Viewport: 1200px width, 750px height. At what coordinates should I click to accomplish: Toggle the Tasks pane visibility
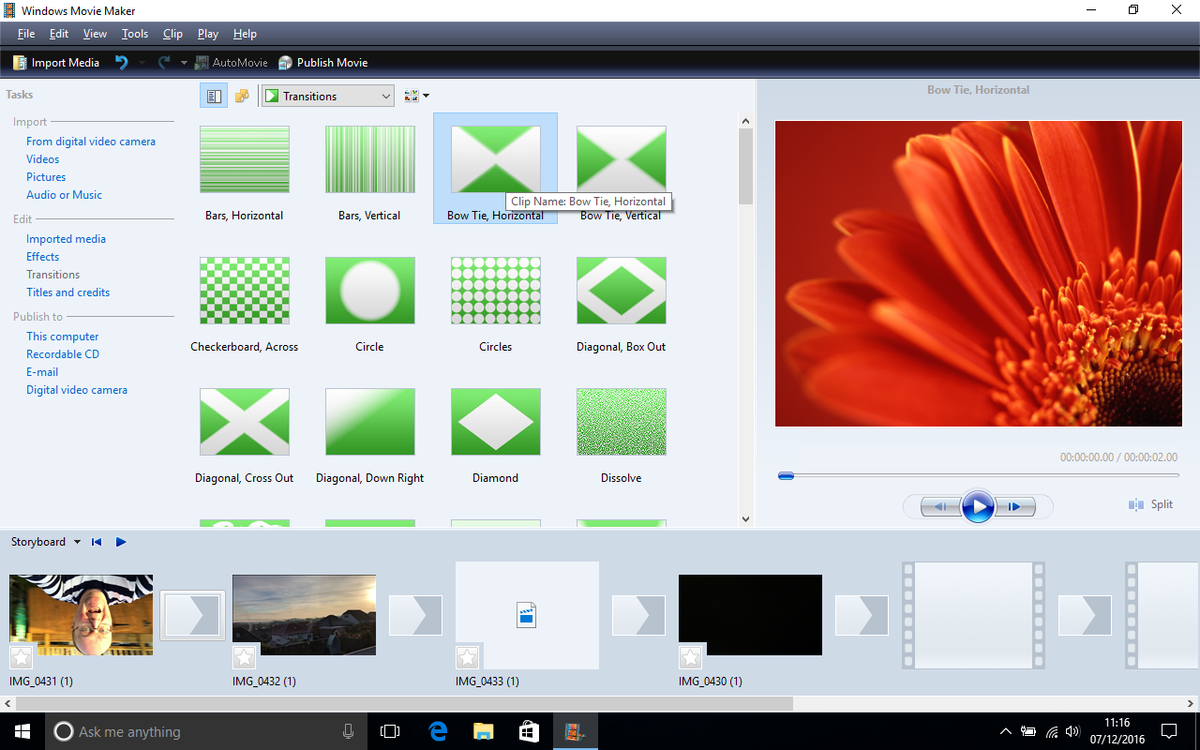pos(213,95)
